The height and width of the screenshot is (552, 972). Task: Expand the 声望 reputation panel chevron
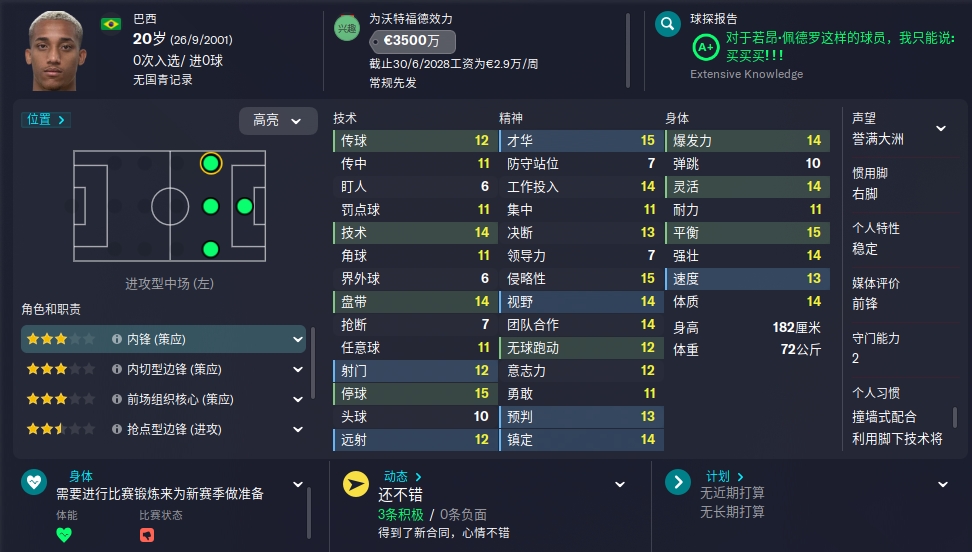coord(941,128)
